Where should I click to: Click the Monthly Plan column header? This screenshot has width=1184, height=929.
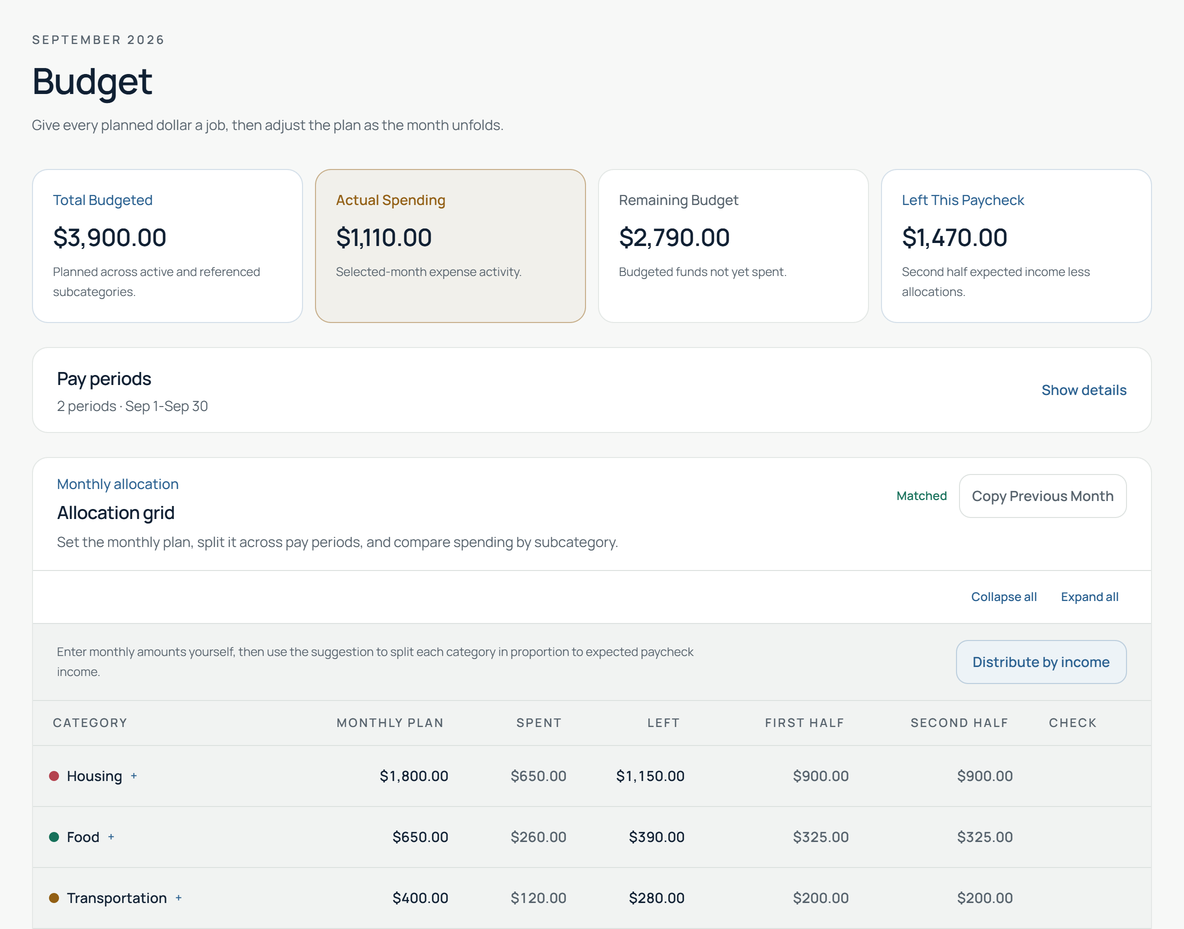click(390, 723)
